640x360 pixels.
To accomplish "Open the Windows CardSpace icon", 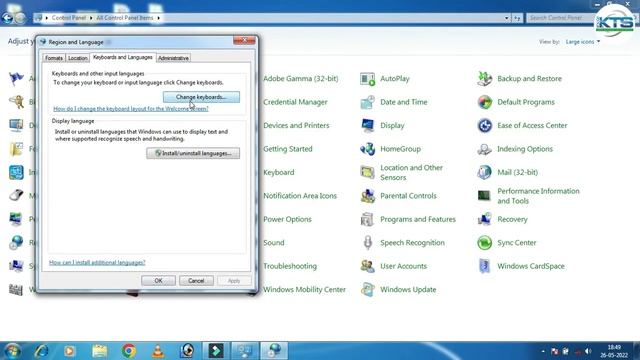I will tap(484, 266).
